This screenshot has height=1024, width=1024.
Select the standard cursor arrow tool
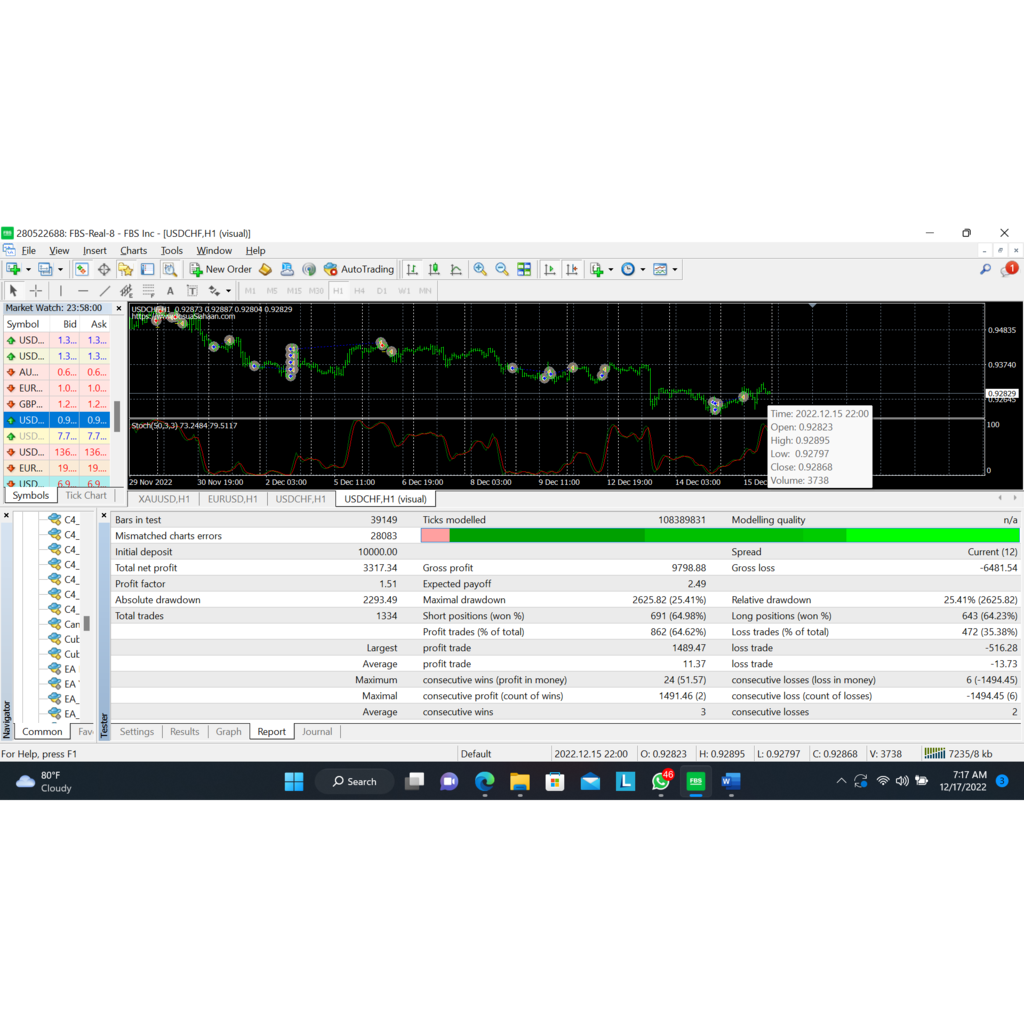click(x=13, y=291)
